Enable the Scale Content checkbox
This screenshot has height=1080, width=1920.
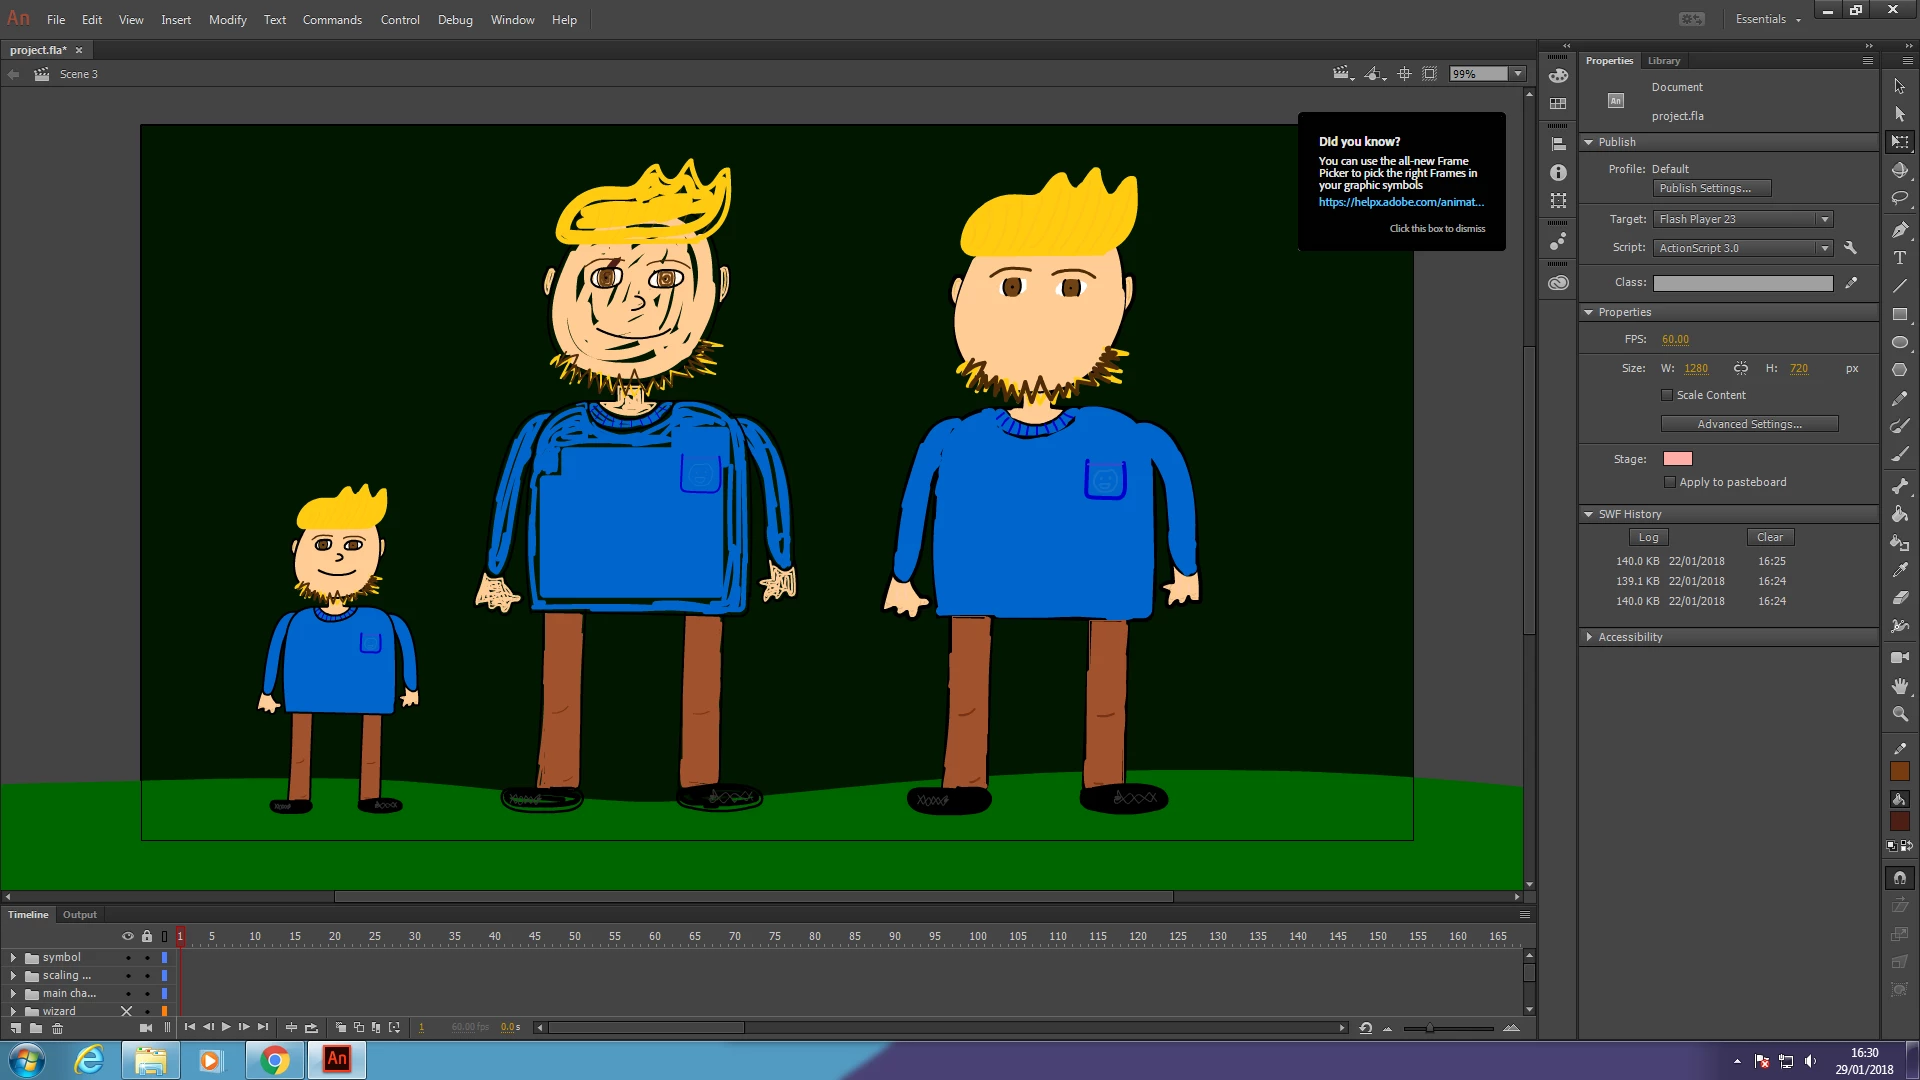click(x=1667, y=395)
